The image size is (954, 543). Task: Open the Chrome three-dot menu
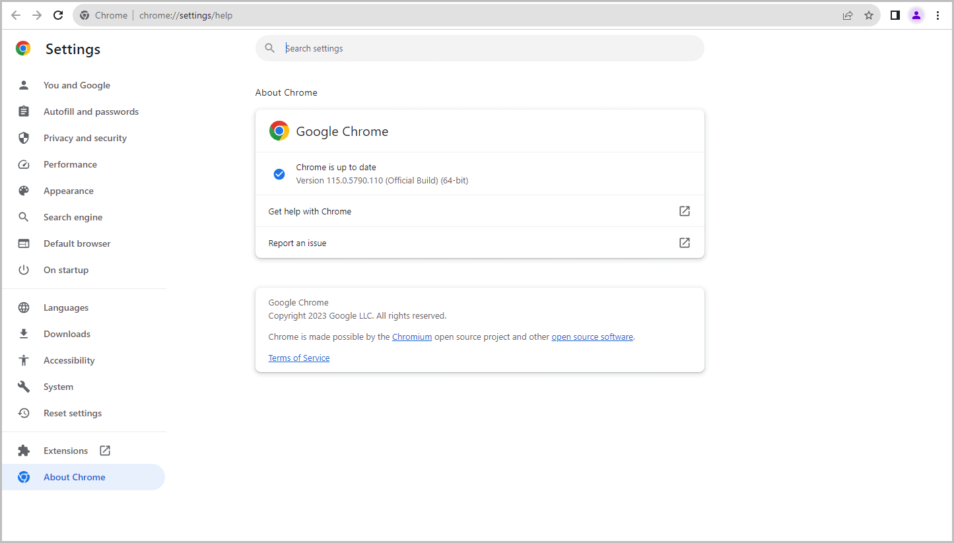[938, 15]
